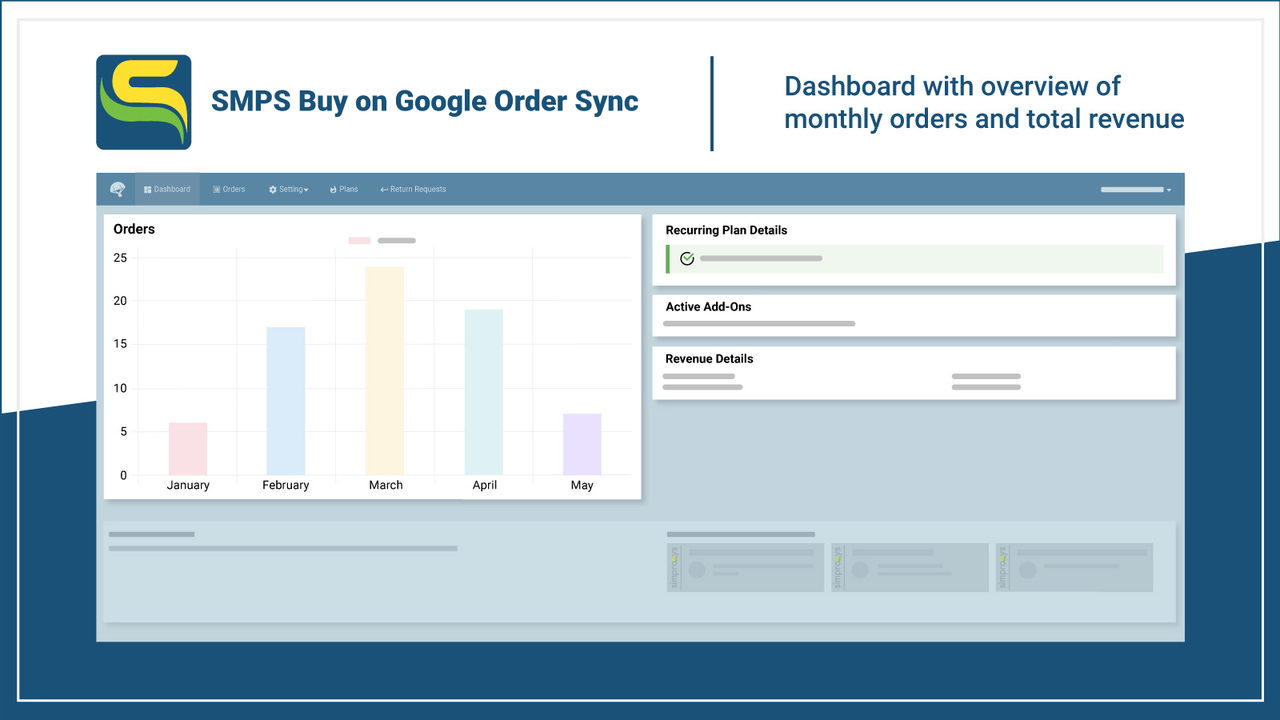Open the account dropdown at navbar right

coord(1135,189)
